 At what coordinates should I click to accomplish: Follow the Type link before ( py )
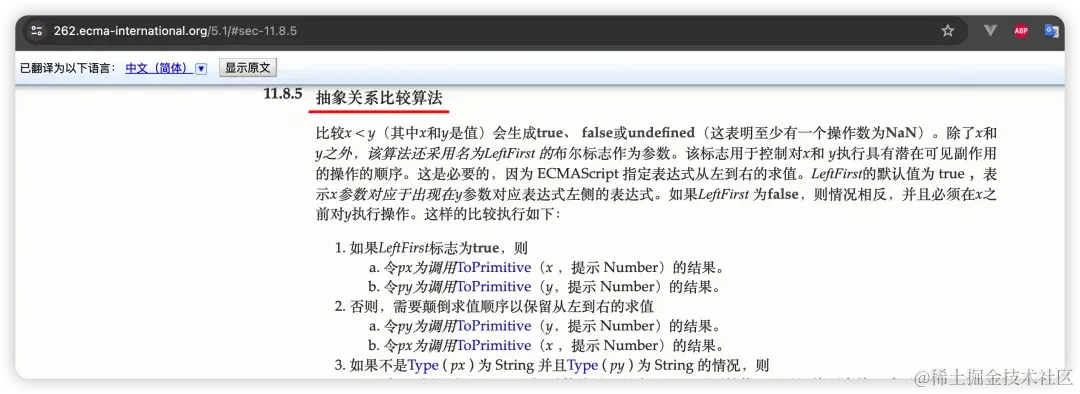point(583,365)
